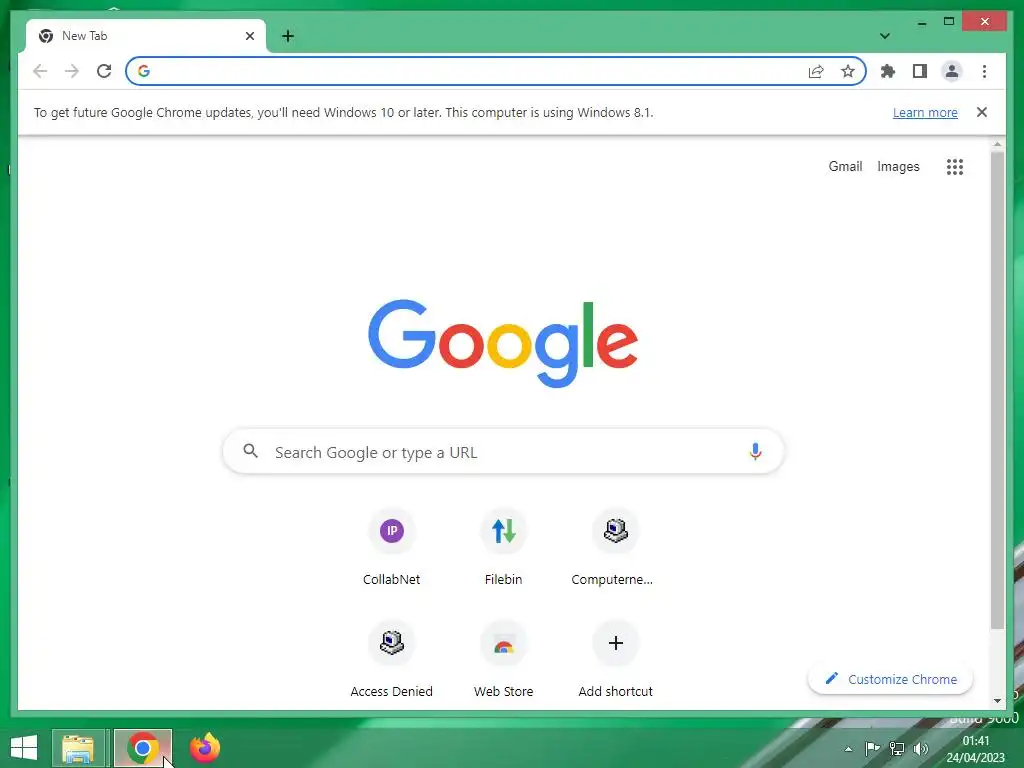The image size is (1024, 768).
Task: Launch Firefox from the taskbar
Action: click(x=204, y=748)
